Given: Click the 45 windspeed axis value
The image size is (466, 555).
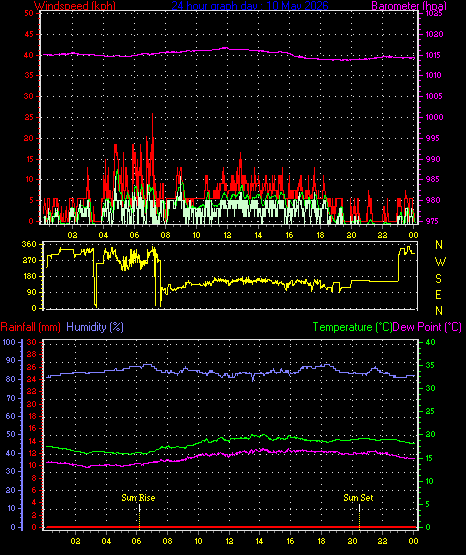Looking at the screenshot, I should point(29,34).
